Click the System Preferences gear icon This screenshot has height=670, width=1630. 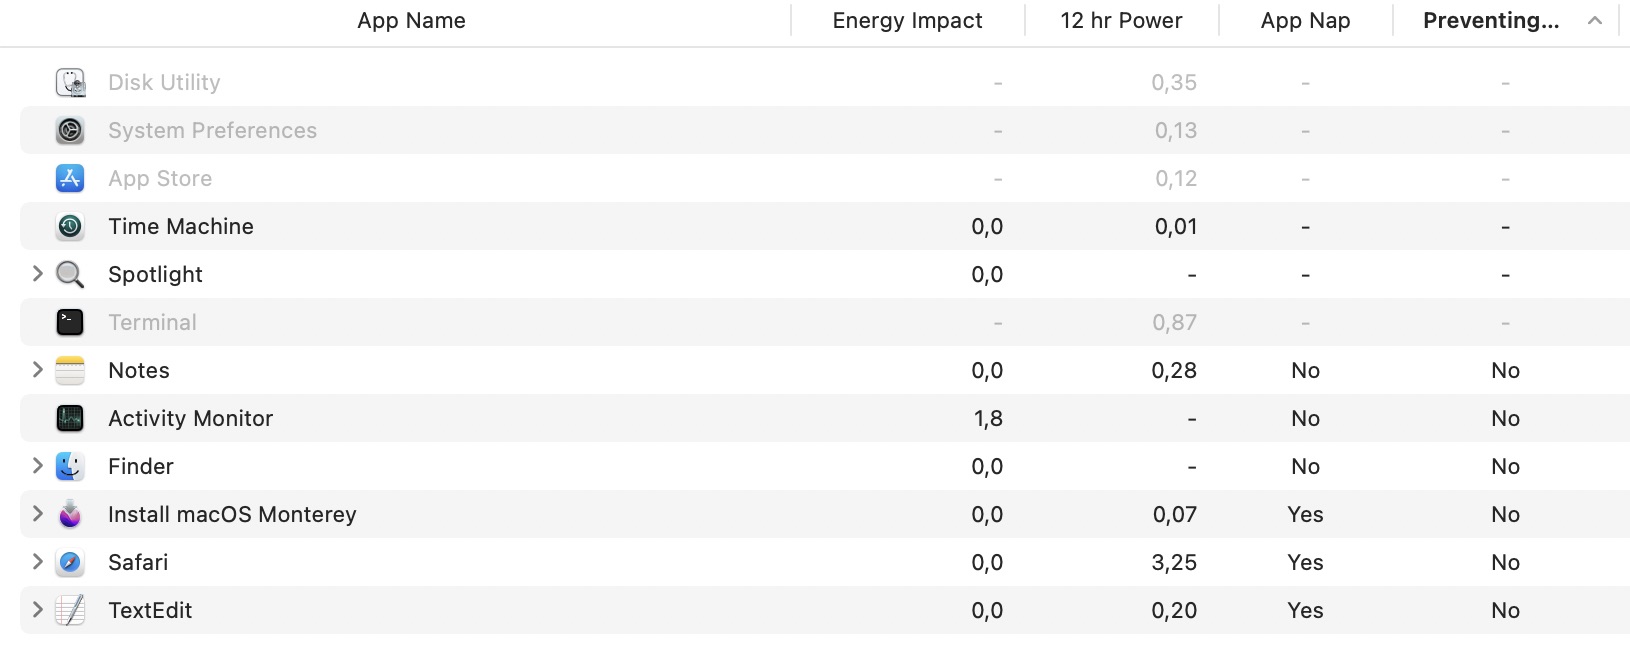[x=70, y=130]
